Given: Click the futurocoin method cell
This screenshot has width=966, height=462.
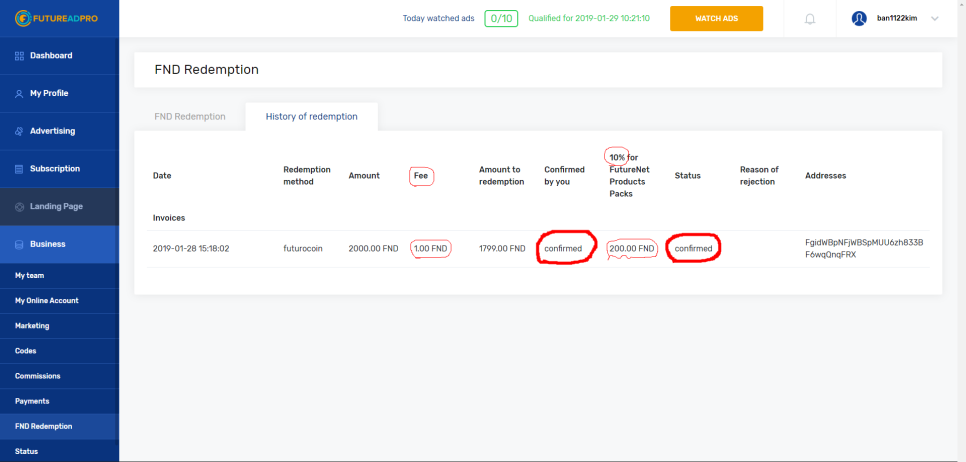Looking at the screenshot, I should 303,249.
